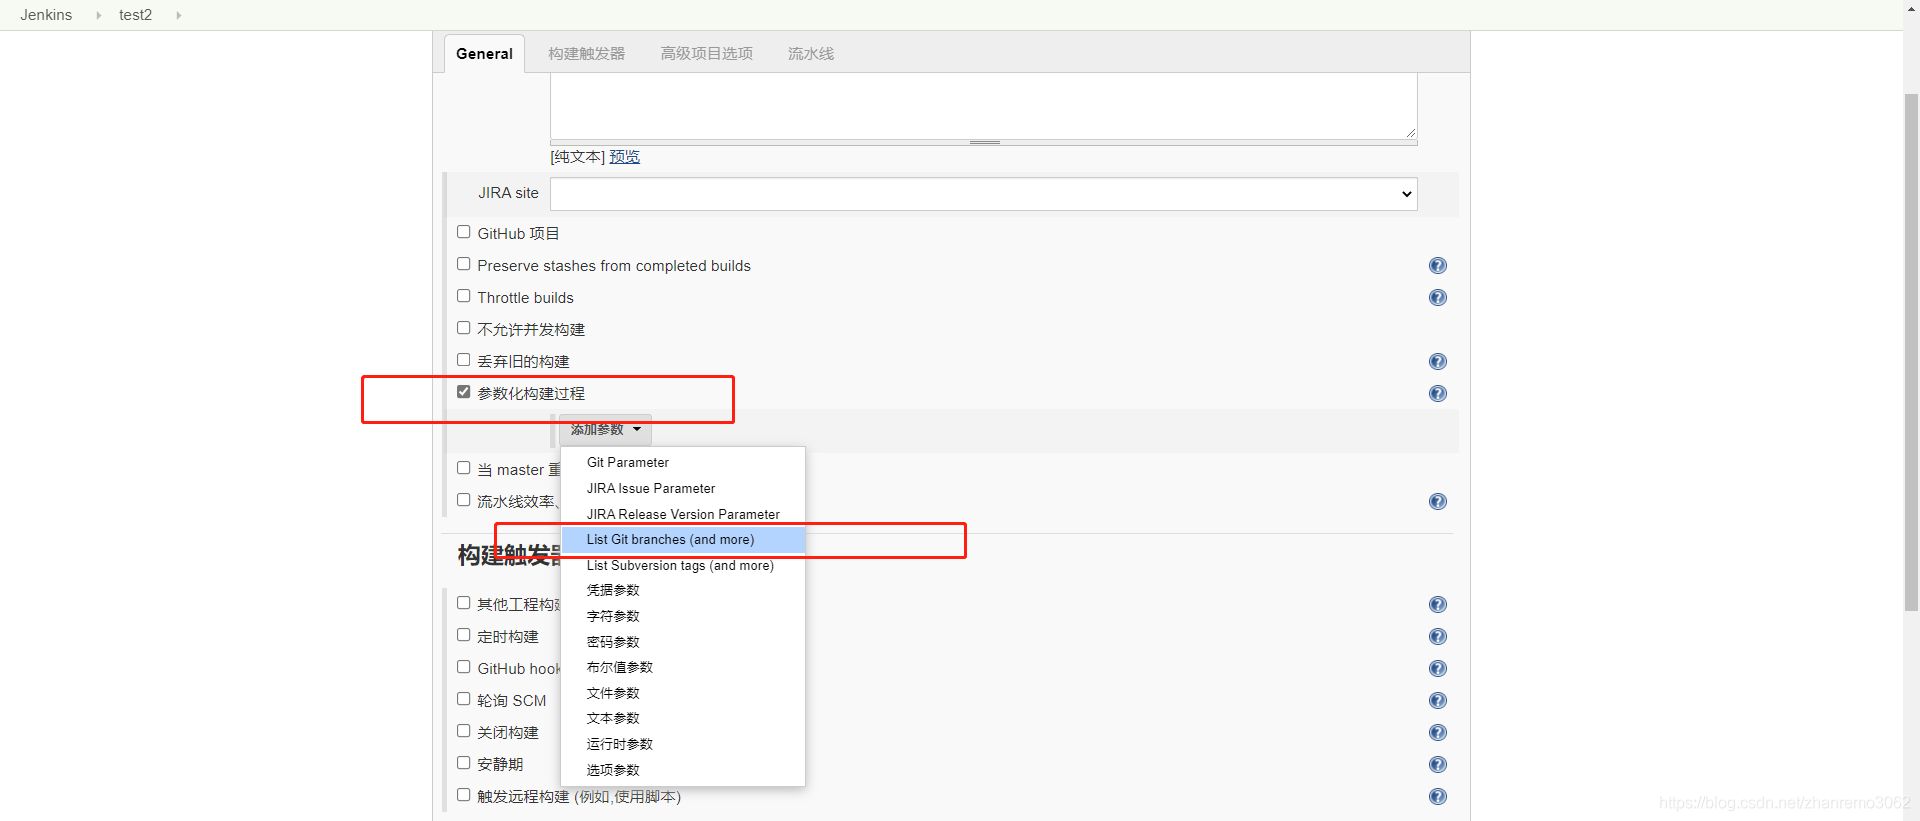Screen dimensions: 1920x821
Task: Select 字符参数 menu item
Action: (x=683, y=617)
